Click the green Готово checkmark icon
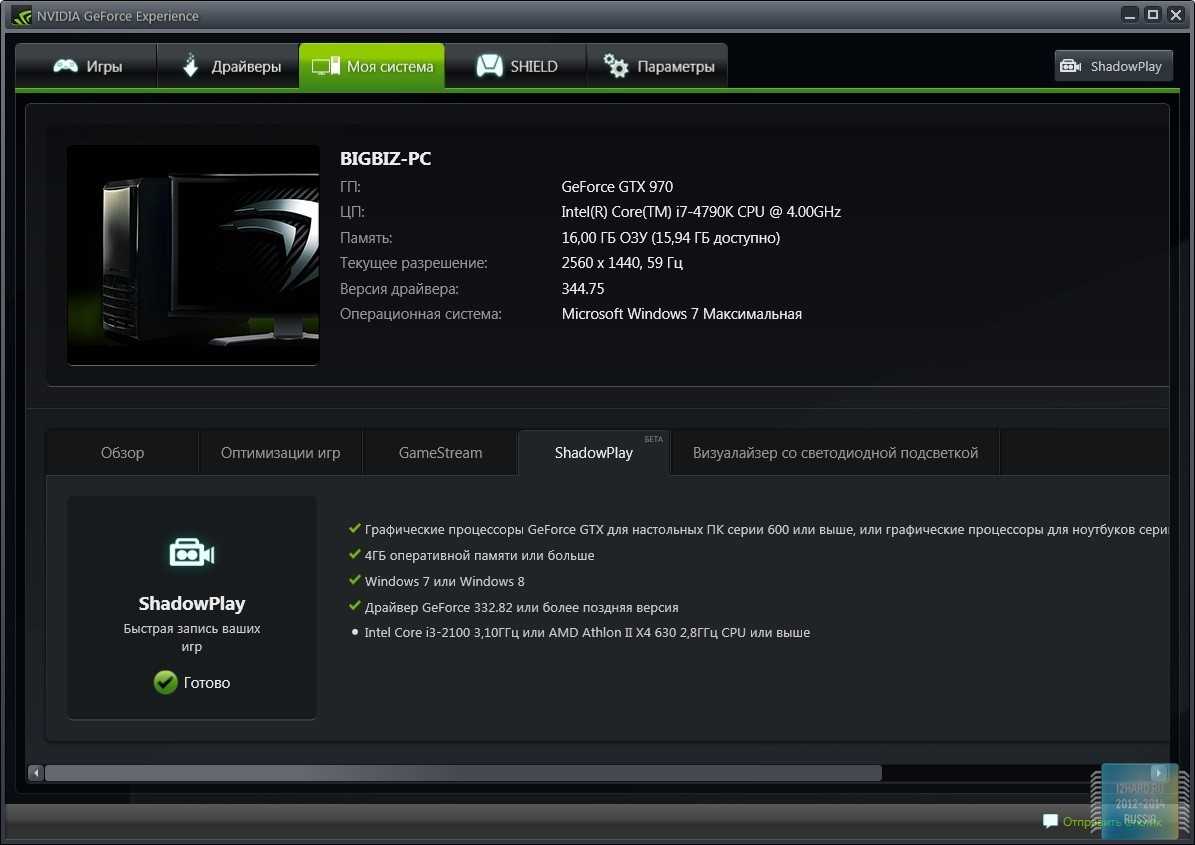The height and width of the screenshot is (845, 1195). tap(165, 683)
